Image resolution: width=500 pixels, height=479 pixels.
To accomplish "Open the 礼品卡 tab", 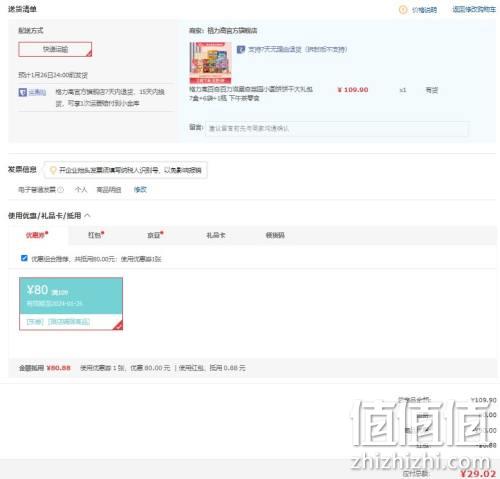I will pyautogui.click(x=216, y=235).
